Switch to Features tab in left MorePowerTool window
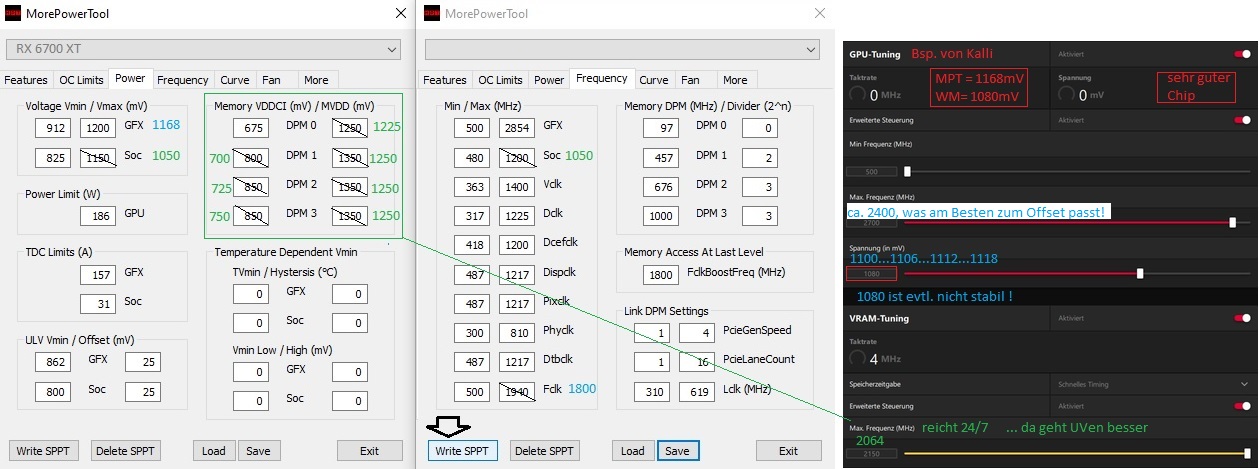This screenshot has height=469, width=1259. [26, 80]
